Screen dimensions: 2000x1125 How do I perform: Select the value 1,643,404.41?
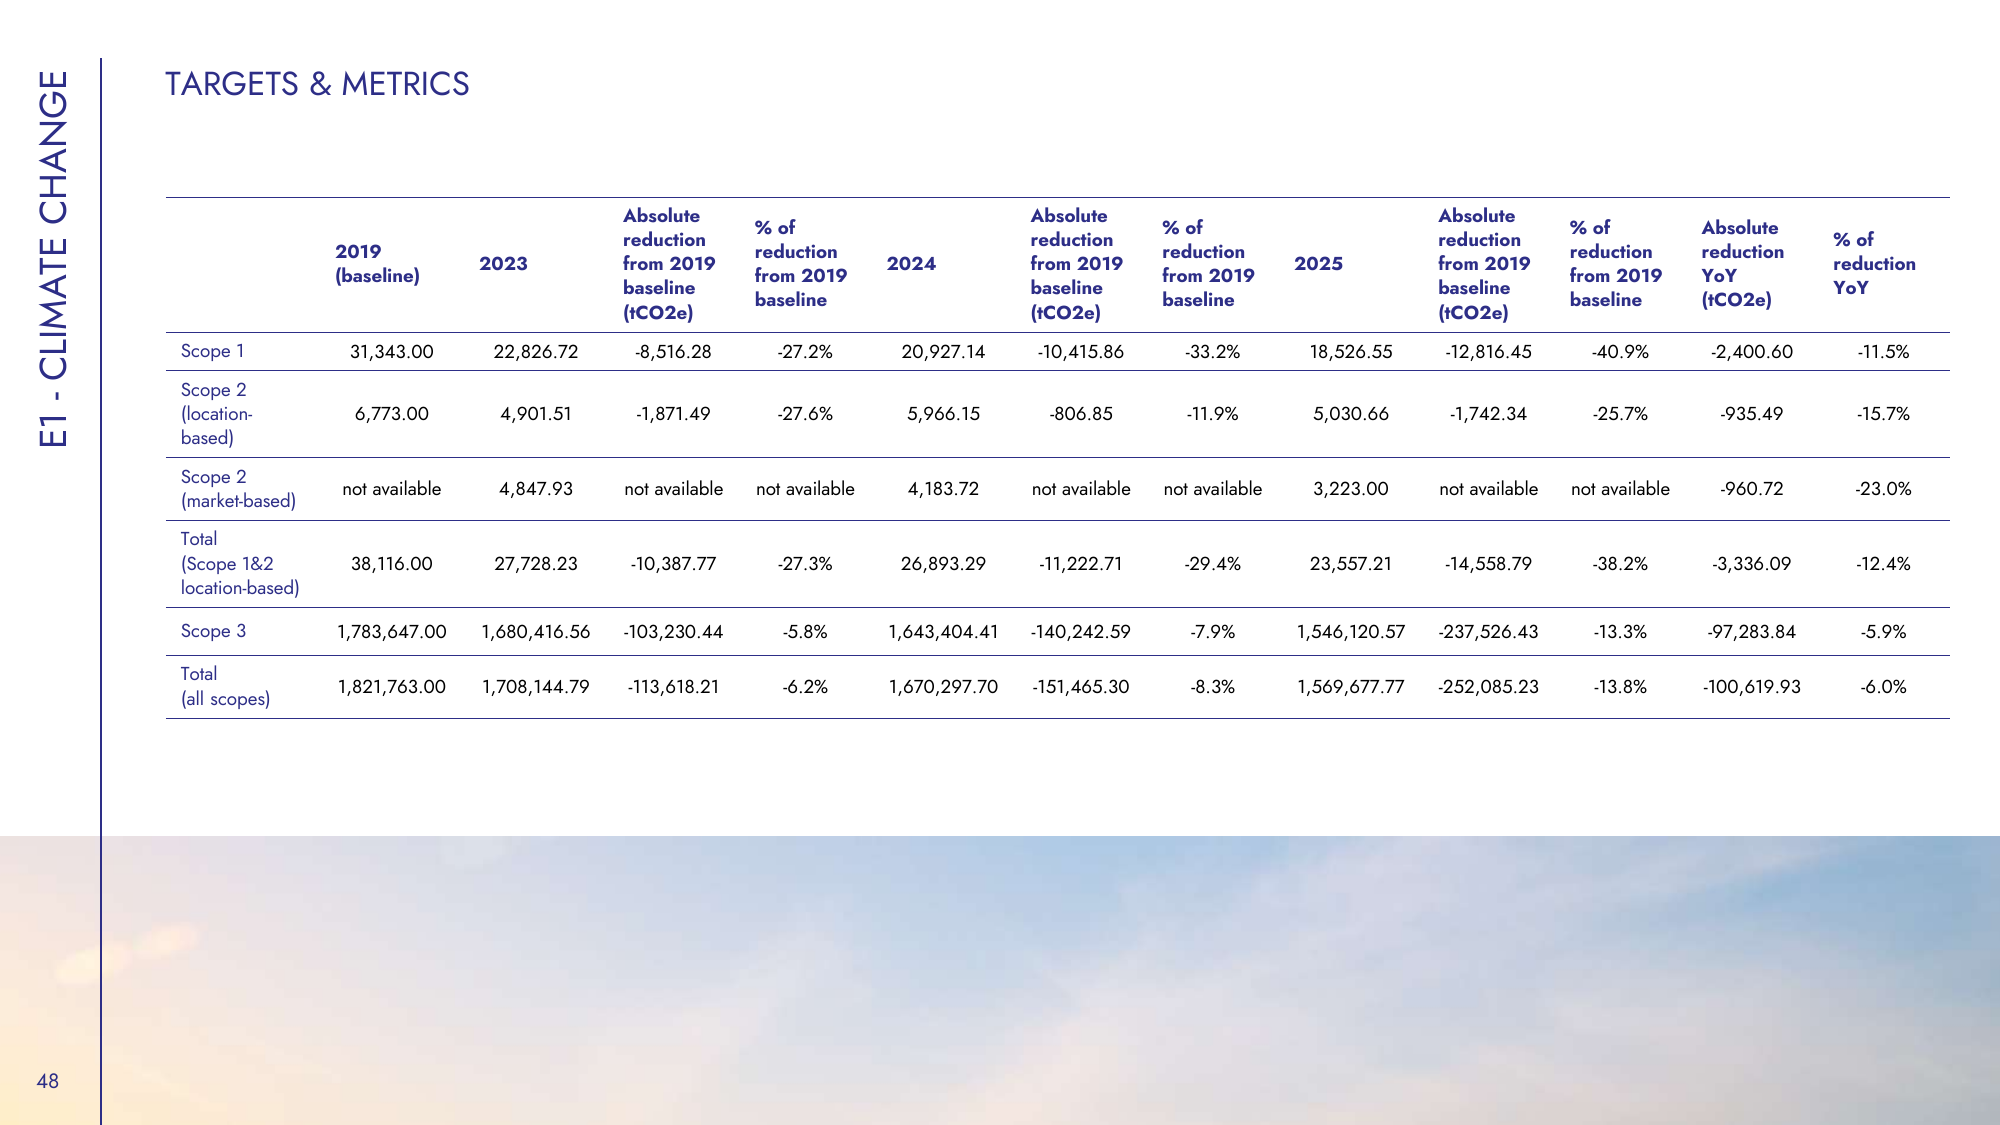(x=943, y=632)
